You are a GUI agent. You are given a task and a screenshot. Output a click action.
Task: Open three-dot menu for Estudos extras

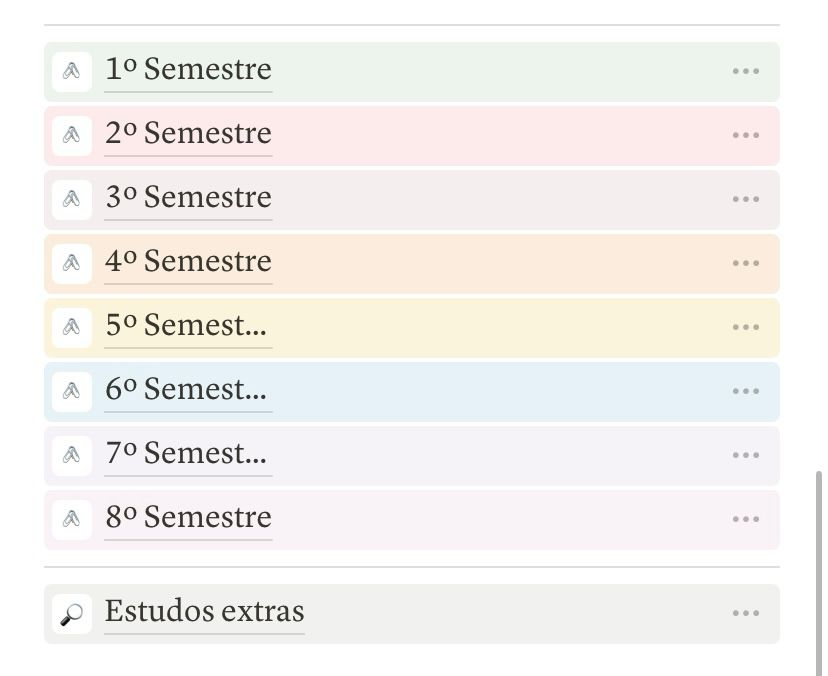(x=746, y=613)
